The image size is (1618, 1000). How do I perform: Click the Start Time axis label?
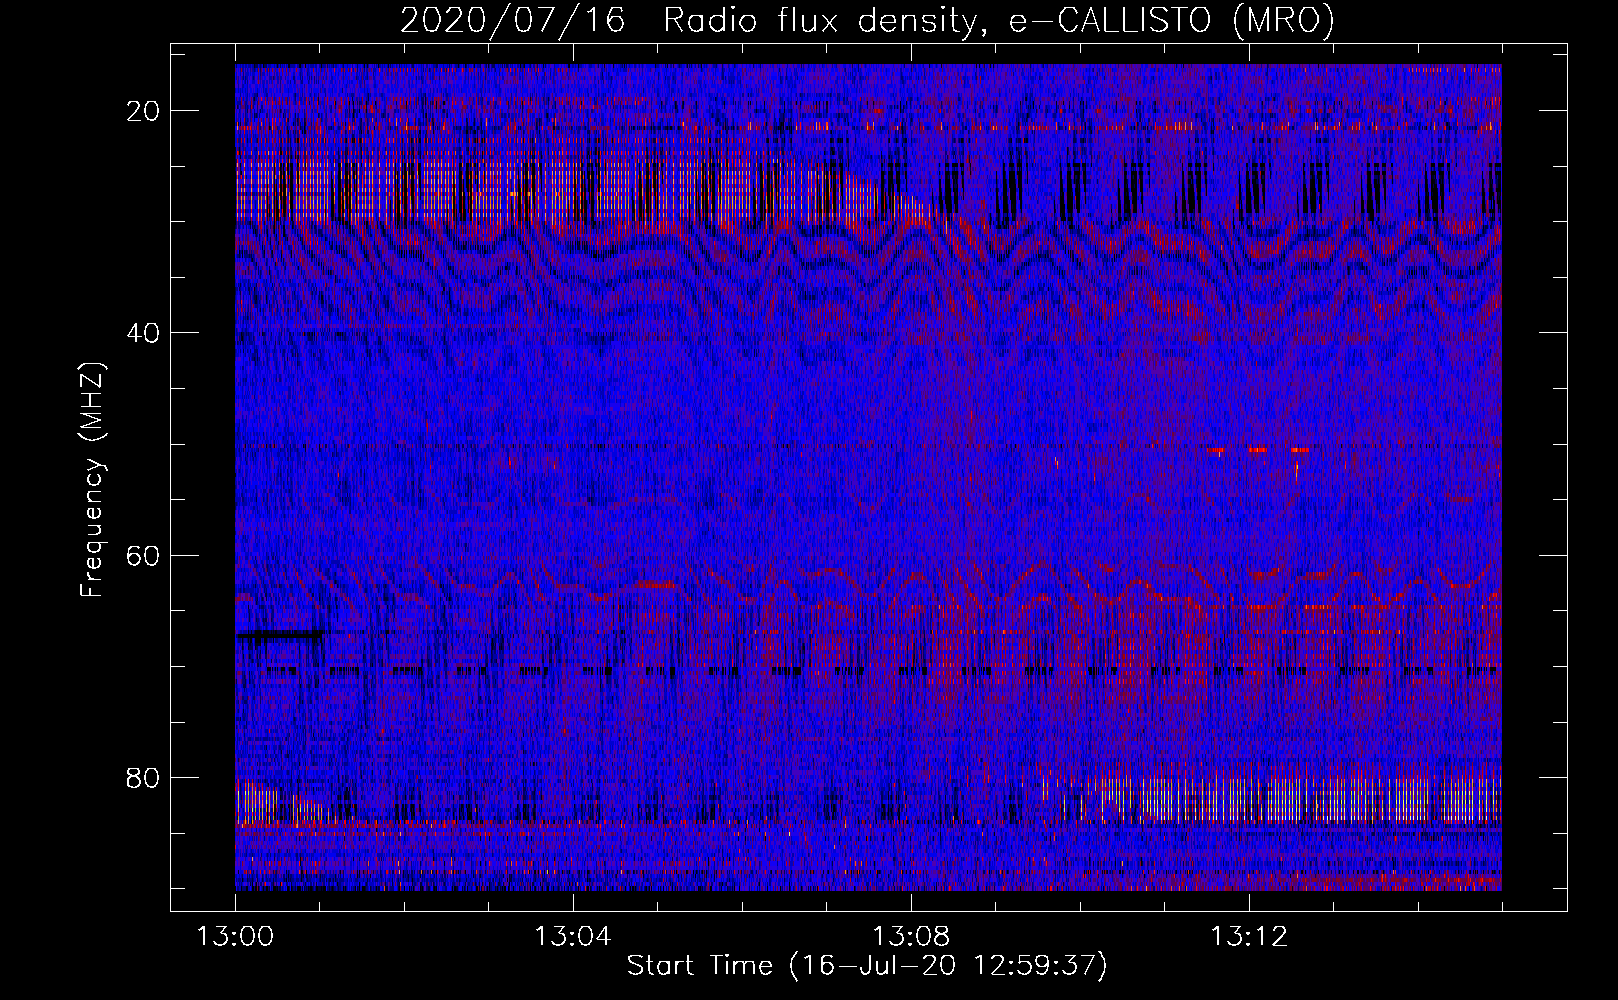click(x=867, y=966)
